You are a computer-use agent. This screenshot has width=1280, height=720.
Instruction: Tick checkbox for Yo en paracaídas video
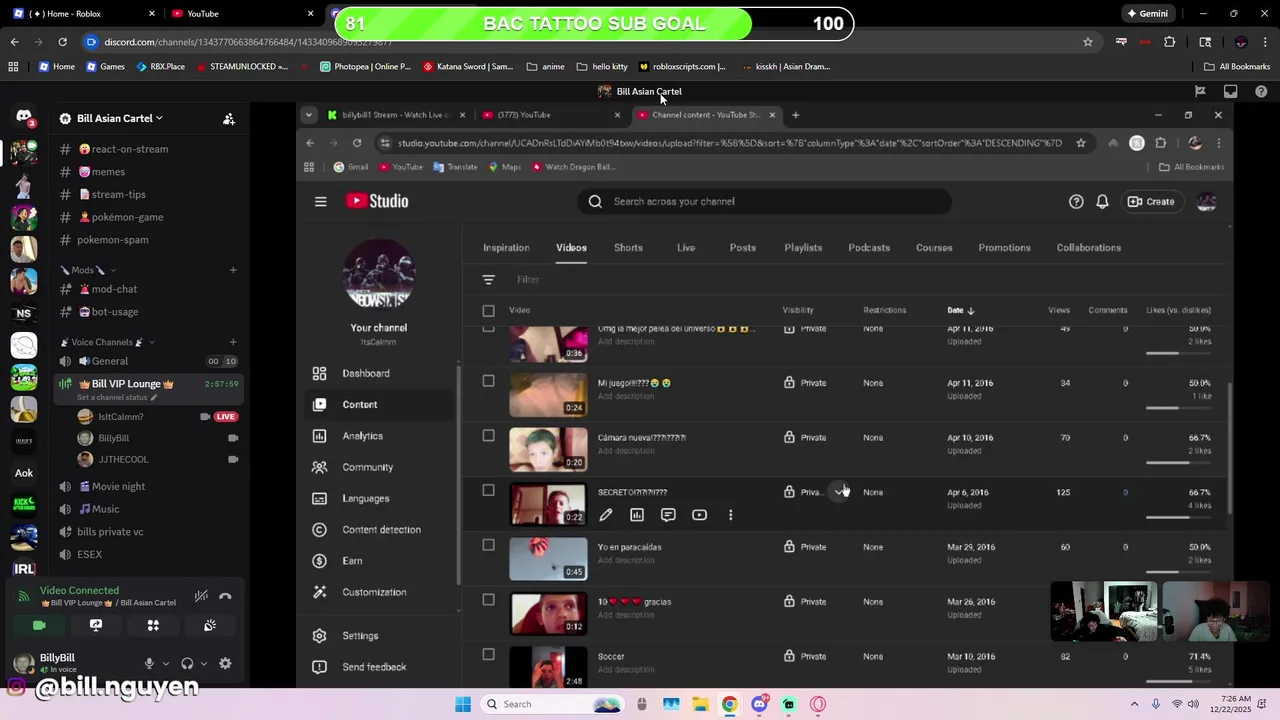(488, 545)
